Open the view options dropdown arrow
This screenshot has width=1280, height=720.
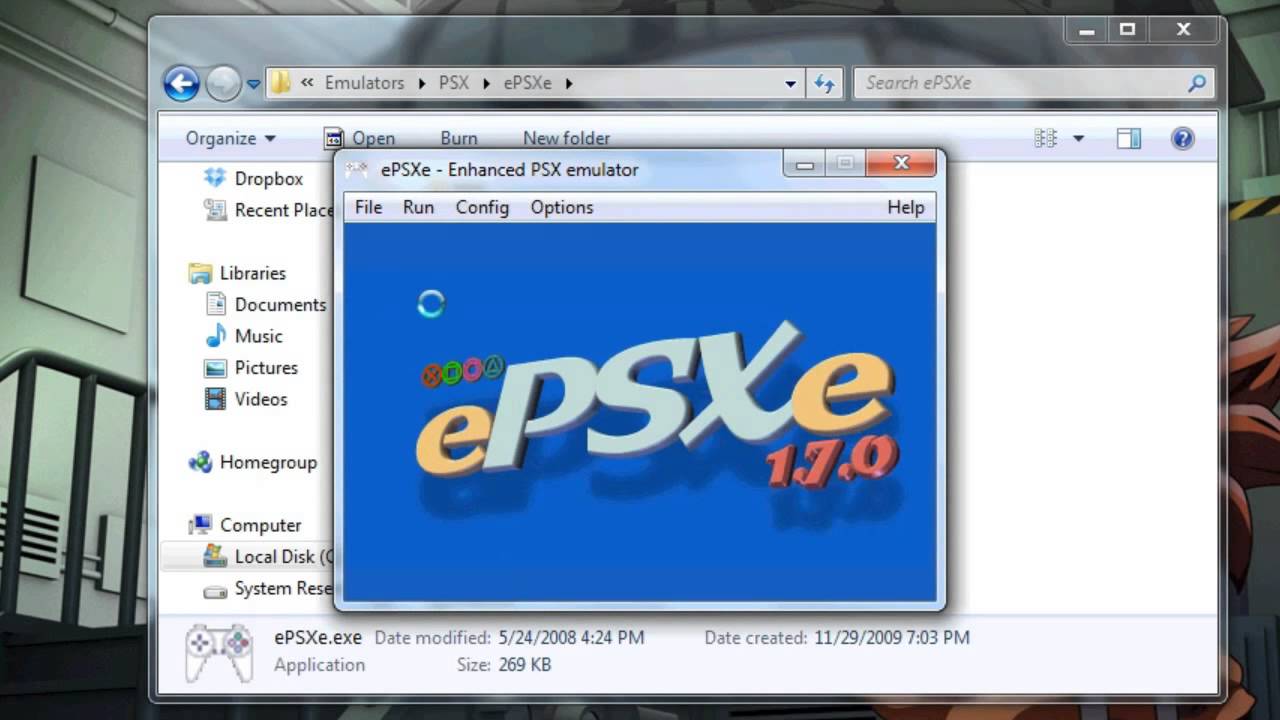(x=1078, y=138)
